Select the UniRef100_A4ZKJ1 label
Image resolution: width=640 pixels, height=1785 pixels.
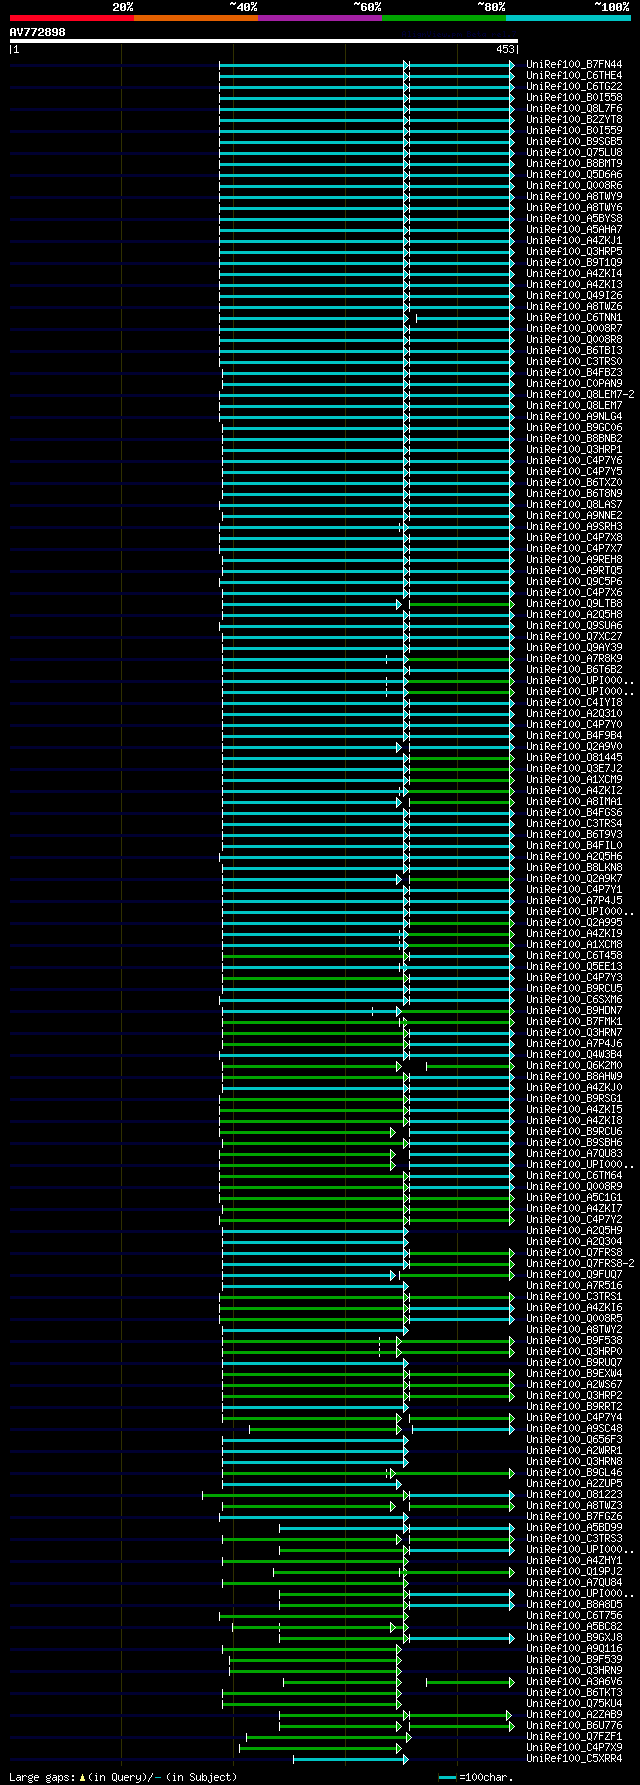[x=574, y=240]
